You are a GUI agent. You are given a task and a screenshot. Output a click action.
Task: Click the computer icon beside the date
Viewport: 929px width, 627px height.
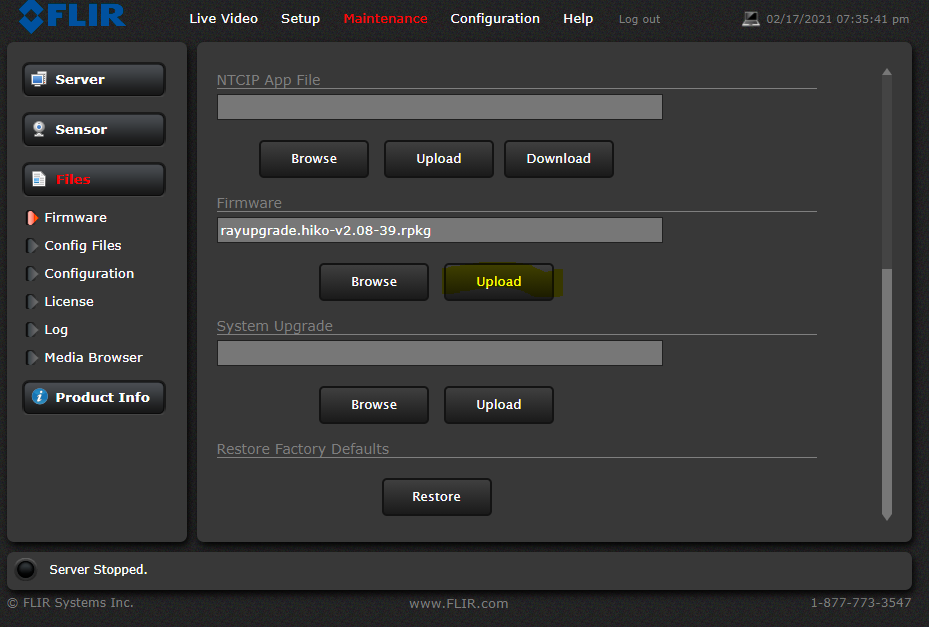click(751, 19)
